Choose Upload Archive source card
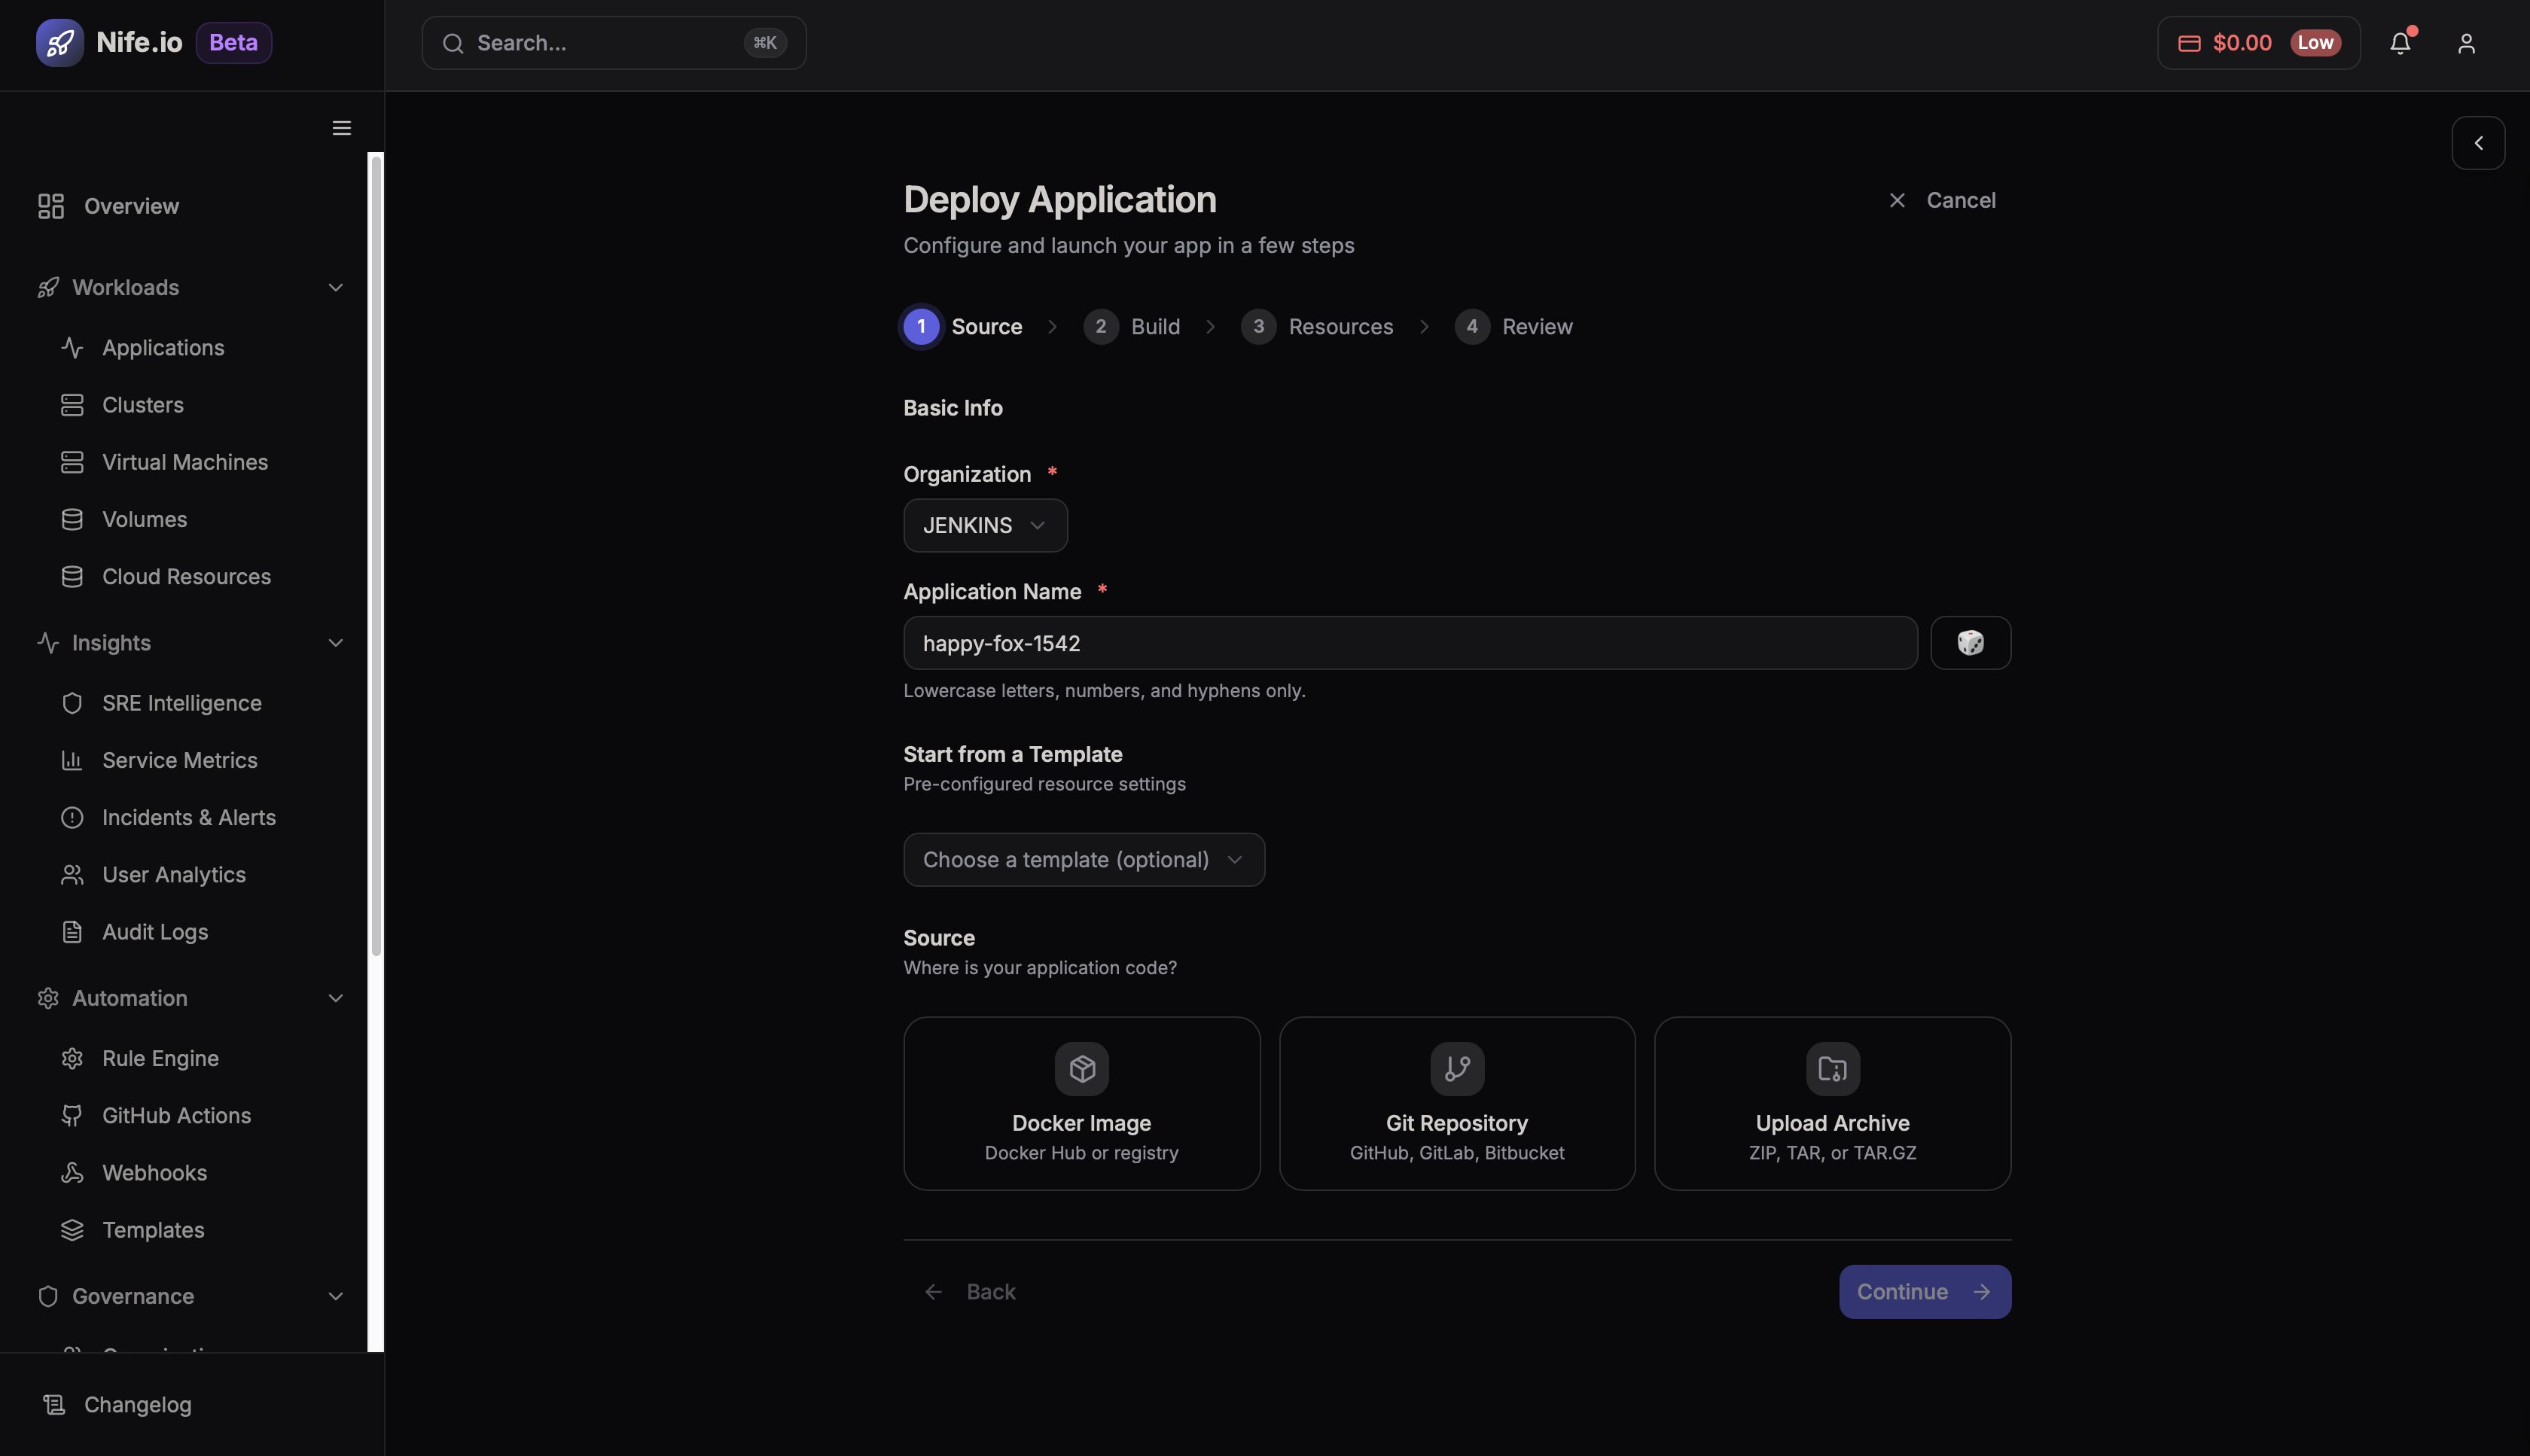2530x1456 pixels. coord(1832,1103)
